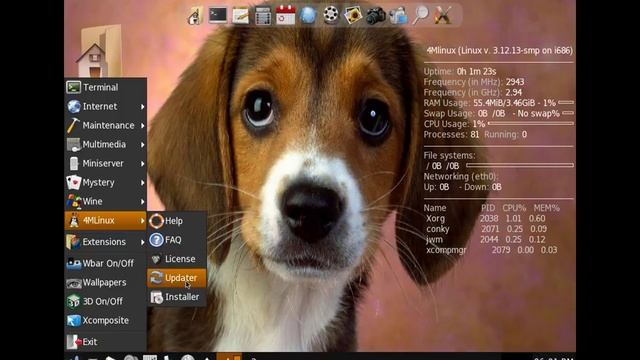The width and height of the screenshot is (640, 360).
Task: Launch the terminal from the top dock
Action: (218, 16)
